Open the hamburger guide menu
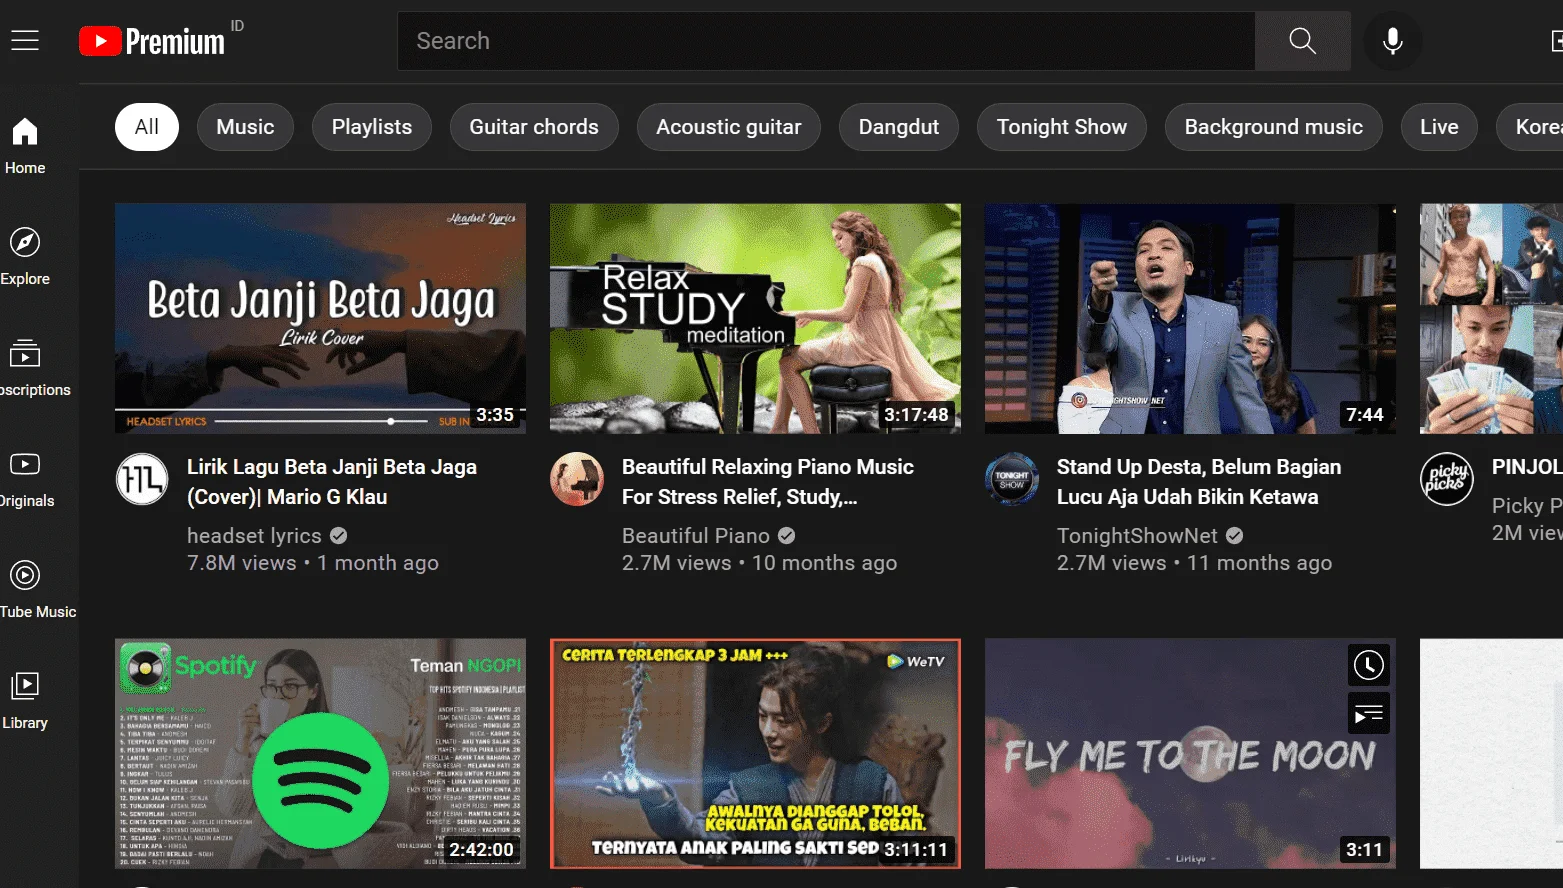Viewport: 1563px width, 888px height. point(25,41)
